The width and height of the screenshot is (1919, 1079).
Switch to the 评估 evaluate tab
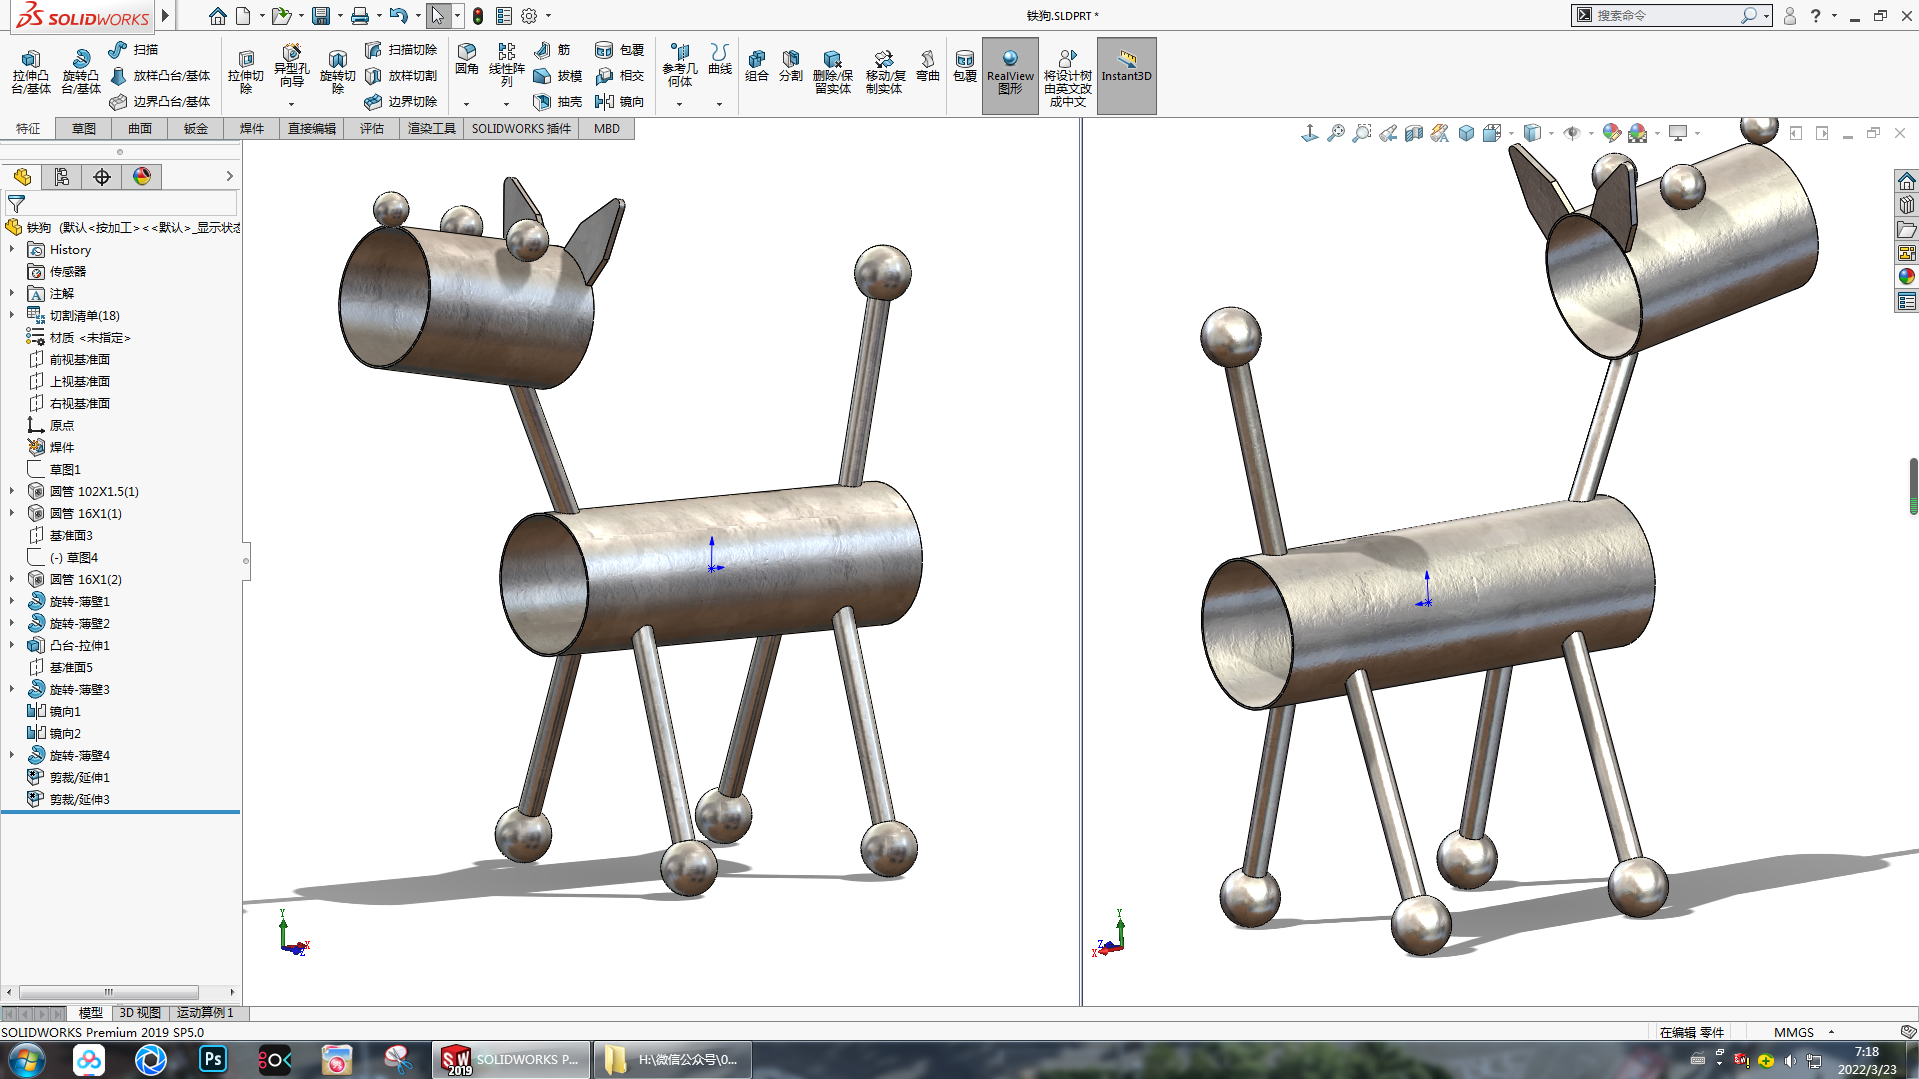click(372, 129)
